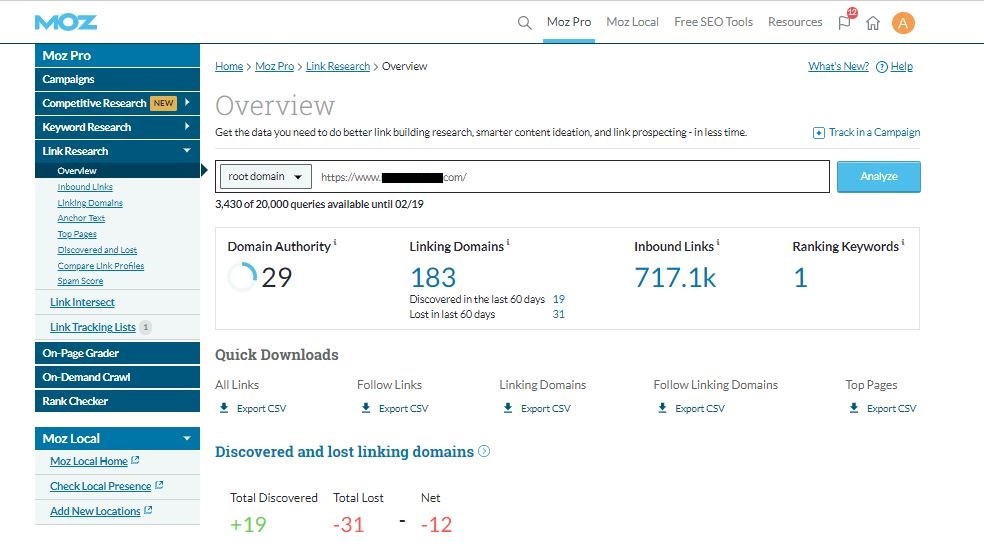Screen dimensions: 984x547
Task: Click the 717.1k inbound links value
Action: pos(675,277)
